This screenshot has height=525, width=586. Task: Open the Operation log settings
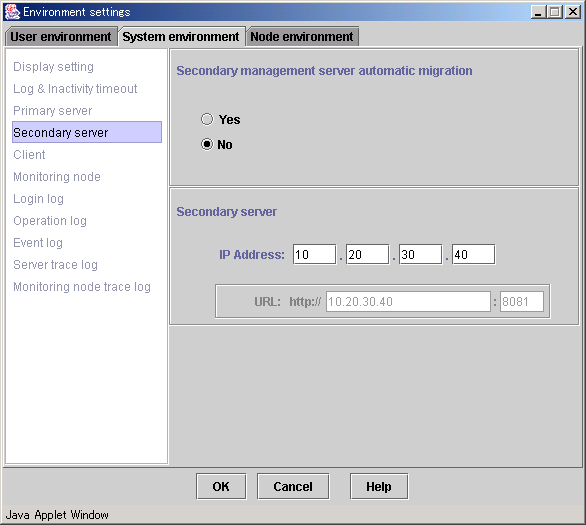[x=50, y=221]
